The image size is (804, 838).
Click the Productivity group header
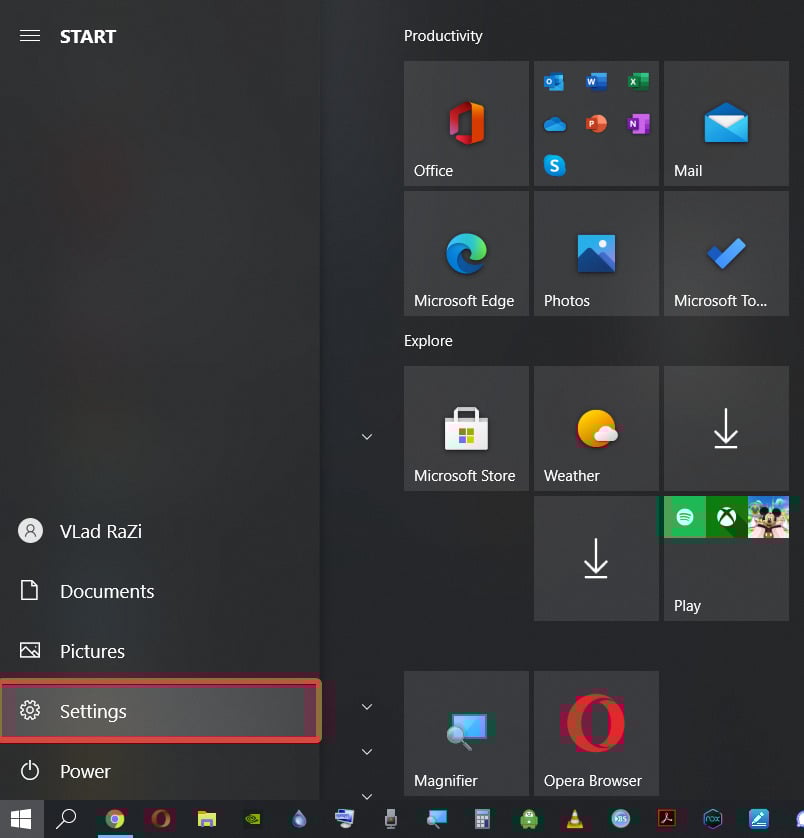[443, 36]
